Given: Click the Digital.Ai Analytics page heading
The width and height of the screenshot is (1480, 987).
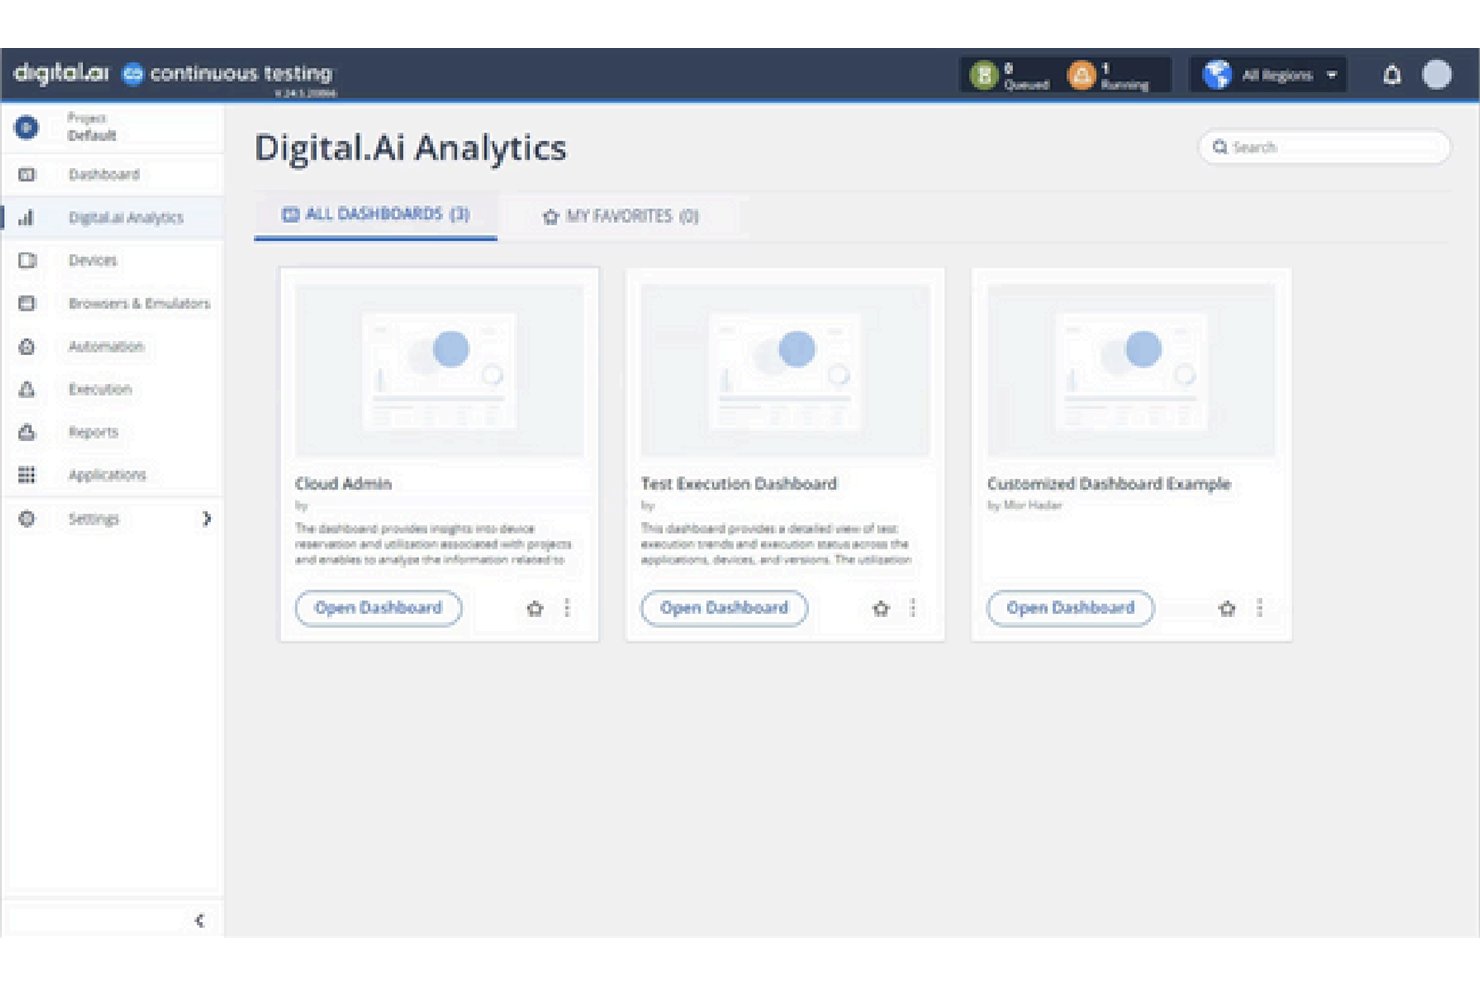Looking at the screenshot, I should pyautogui.click(x=410, y=148).
